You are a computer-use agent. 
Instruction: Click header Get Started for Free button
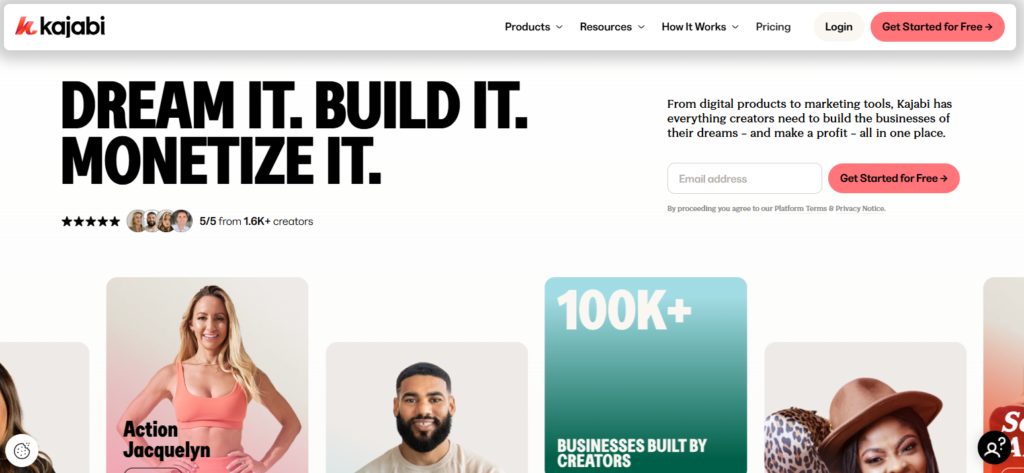937,27
